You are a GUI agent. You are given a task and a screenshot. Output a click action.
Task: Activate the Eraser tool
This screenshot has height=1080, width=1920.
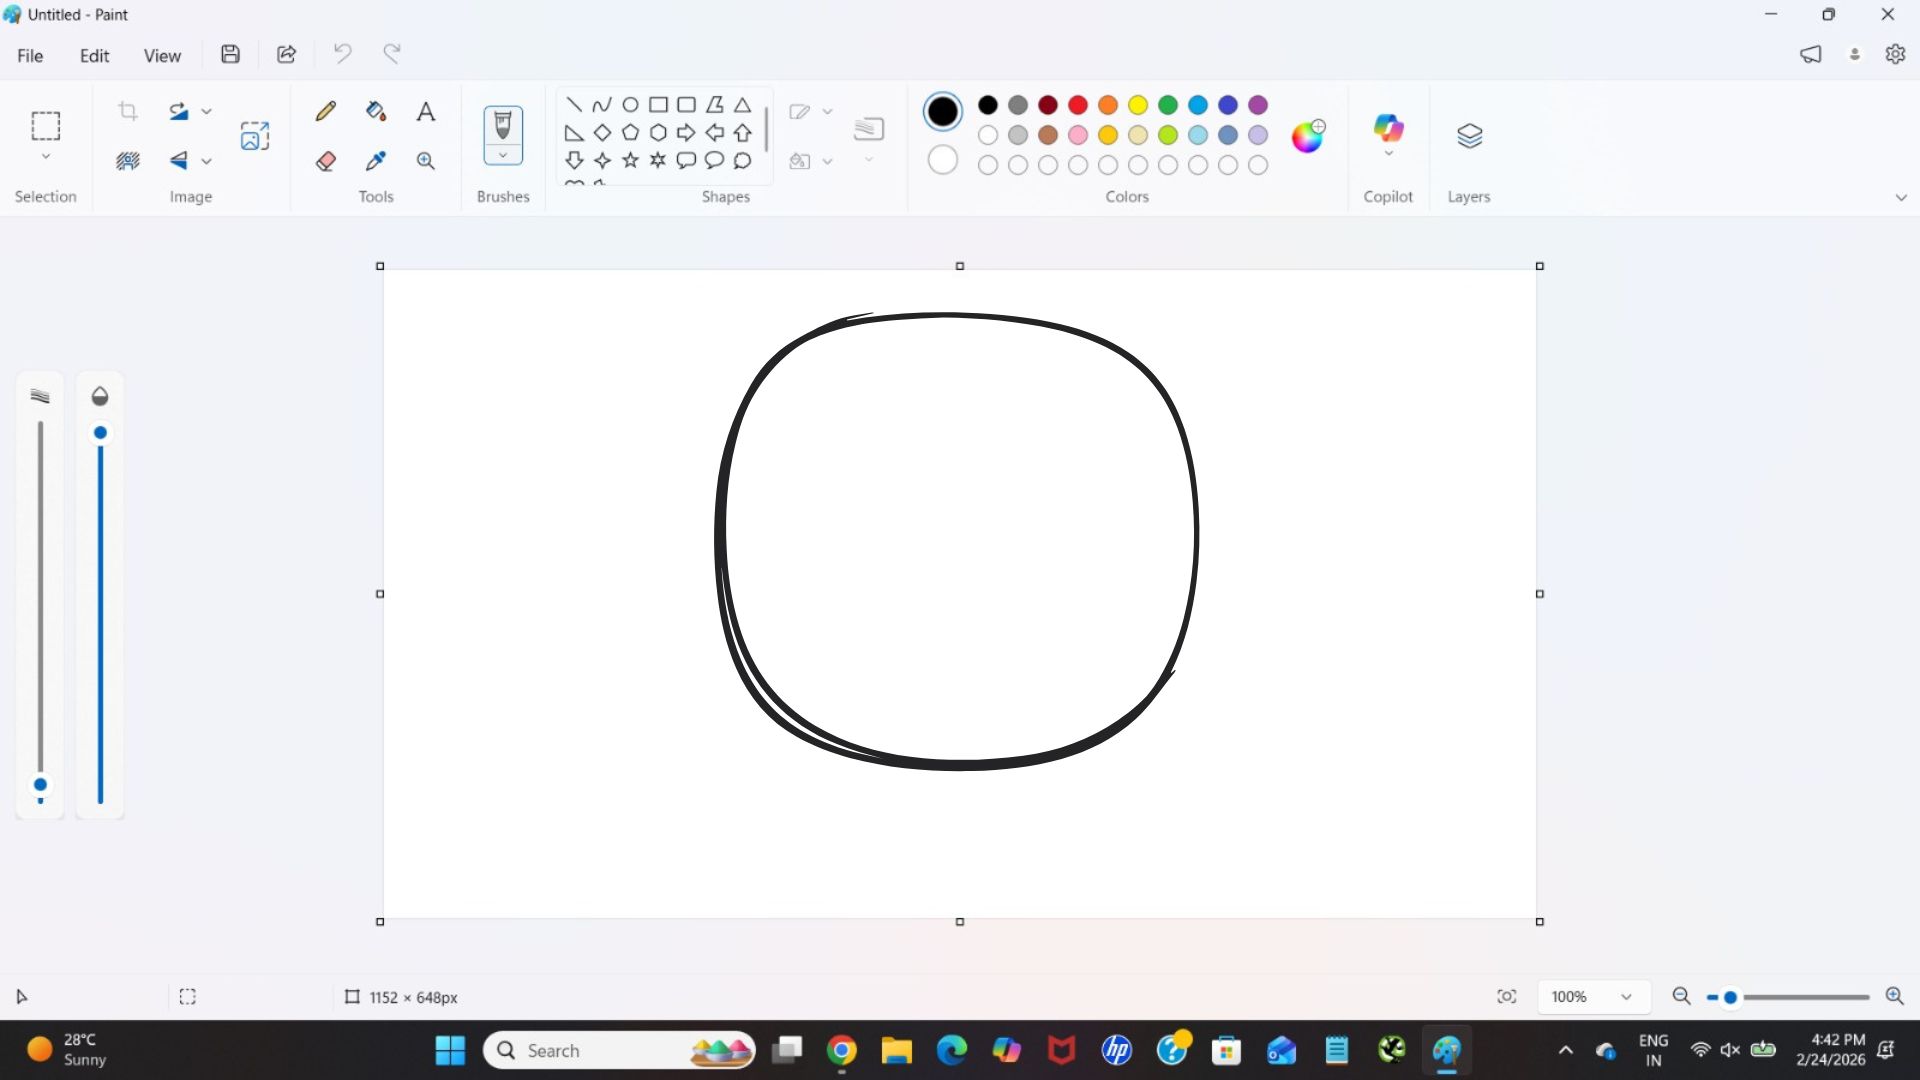[x=325, y=160]
